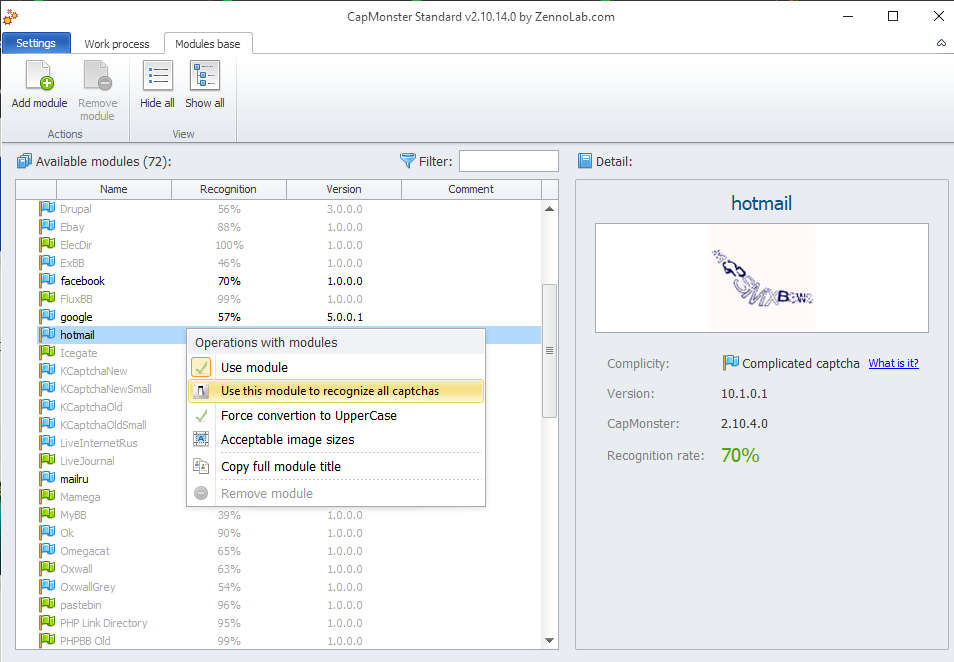Click the Acceptable image sizes icon
Viewport: 954px width, 662px height.
pos(201,439)
